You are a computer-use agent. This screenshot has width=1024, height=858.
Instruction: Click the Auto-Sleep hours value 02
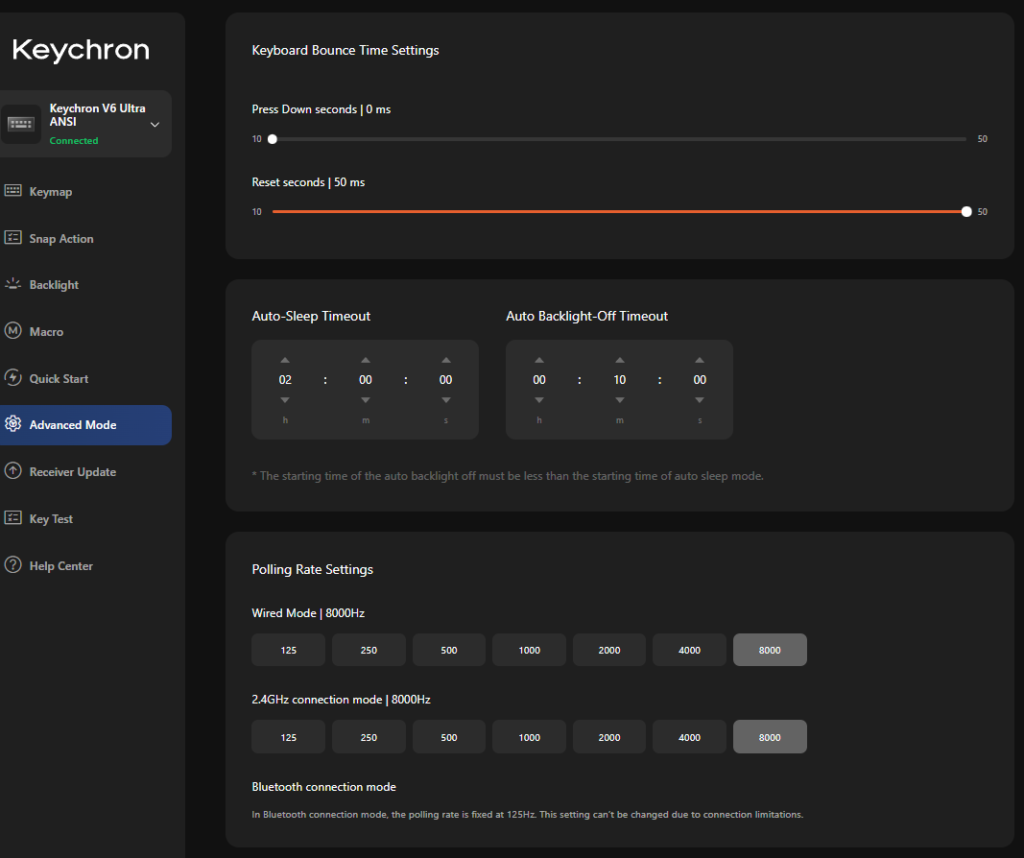pyautogui.click(x=285, y=380)
